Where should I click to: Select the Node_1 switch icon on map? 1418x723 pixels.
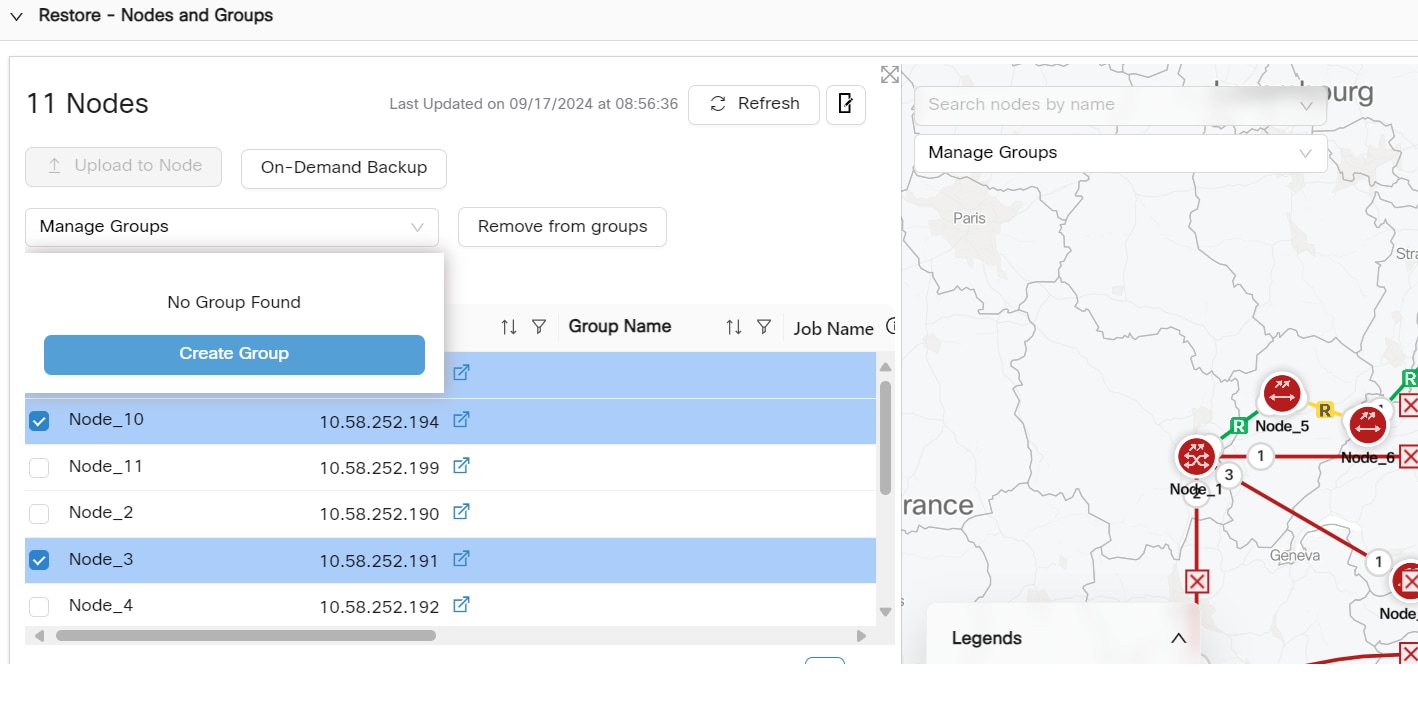point(1195,456)
